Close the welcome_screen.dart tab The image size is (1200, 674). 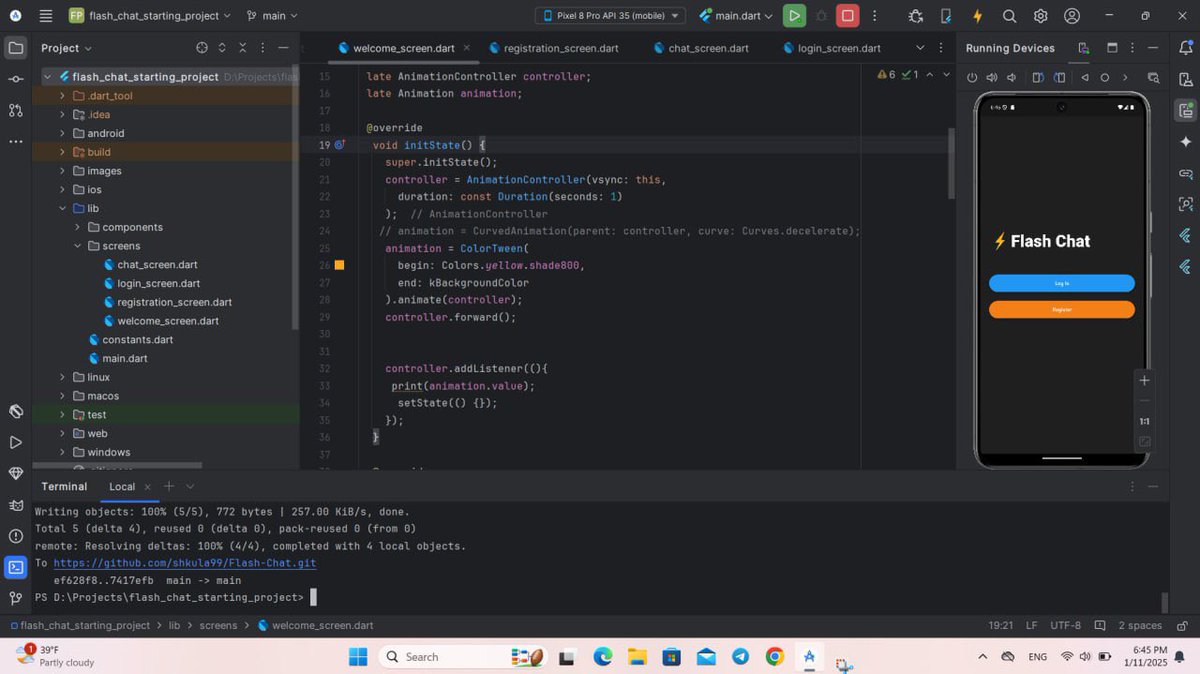tap(466, 48)
